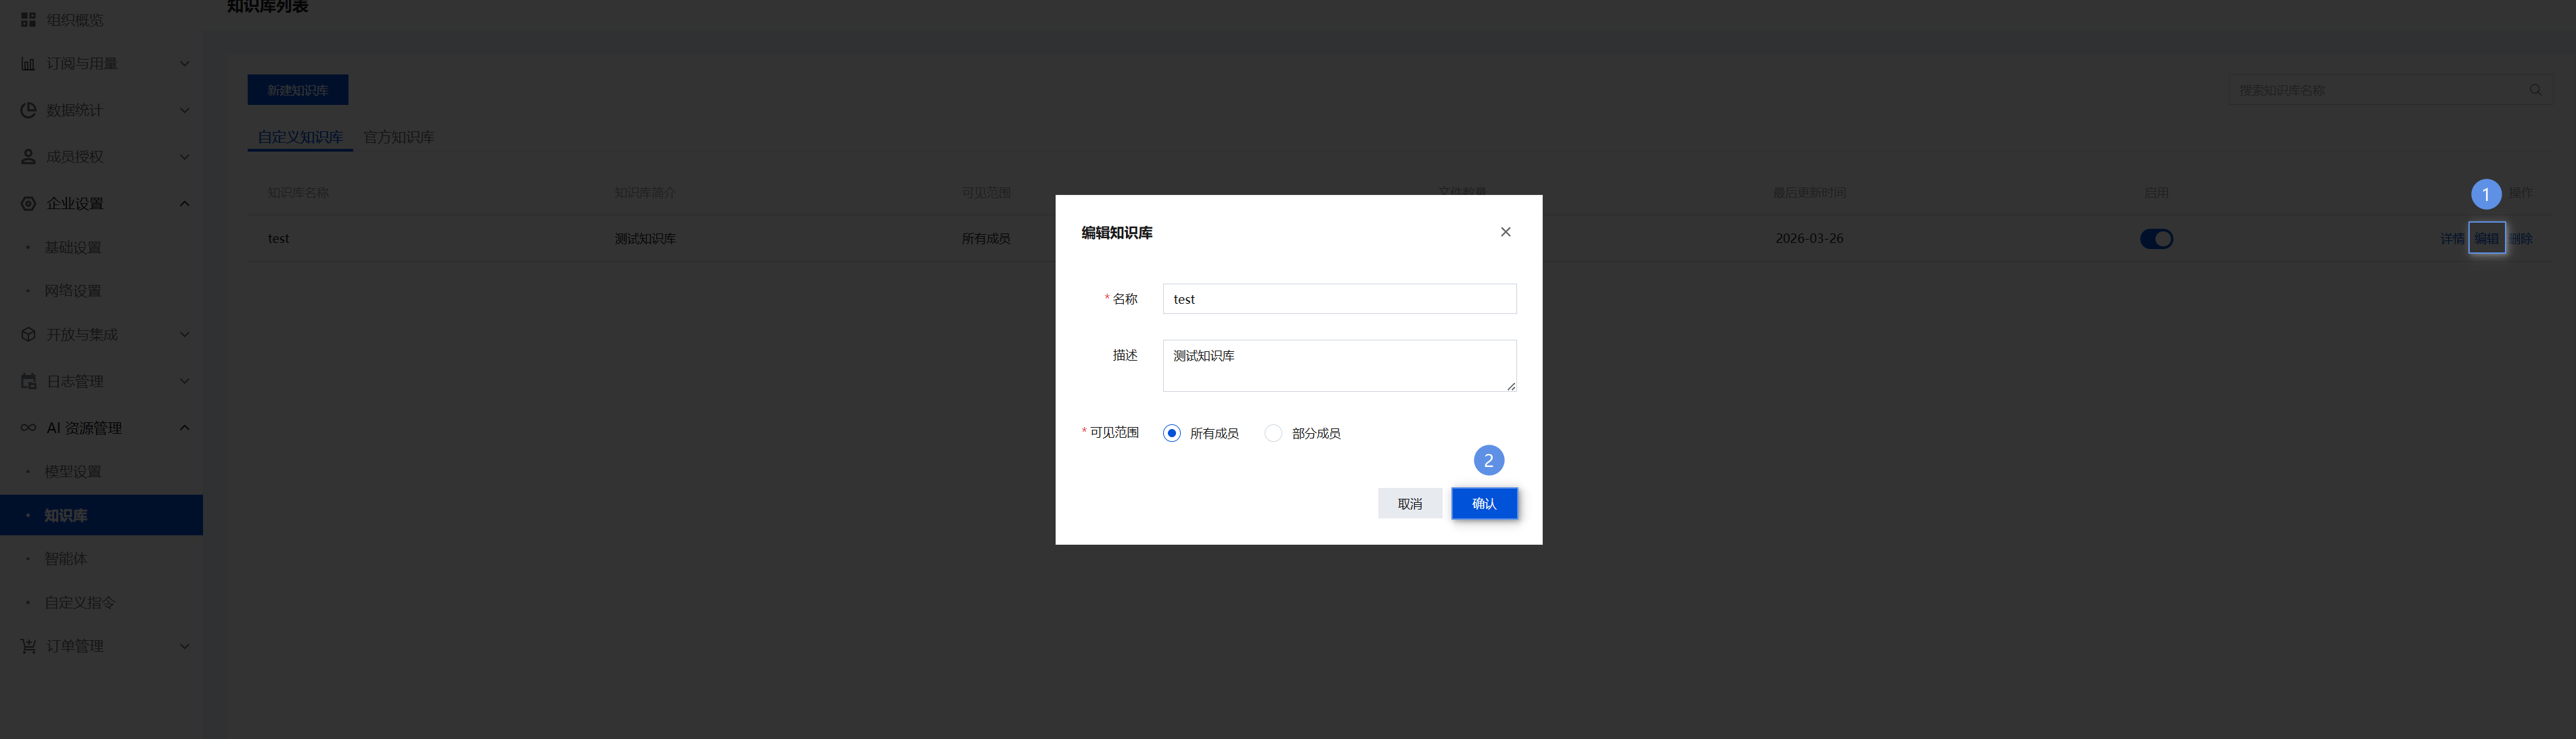Expand the 订单管理 chevron
The image size is (2576, 739).
pos(184,647)
